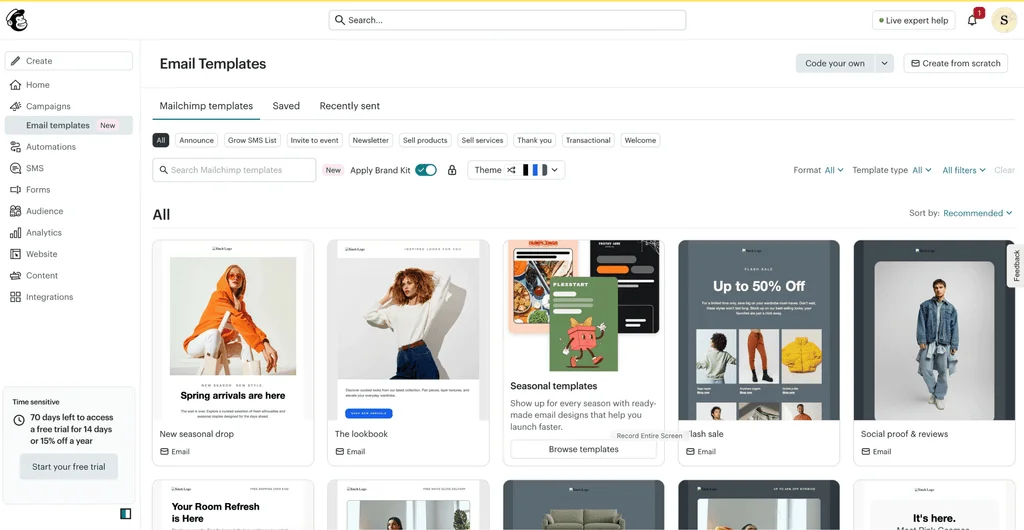Click Create from scratch button

coord(955,63)
